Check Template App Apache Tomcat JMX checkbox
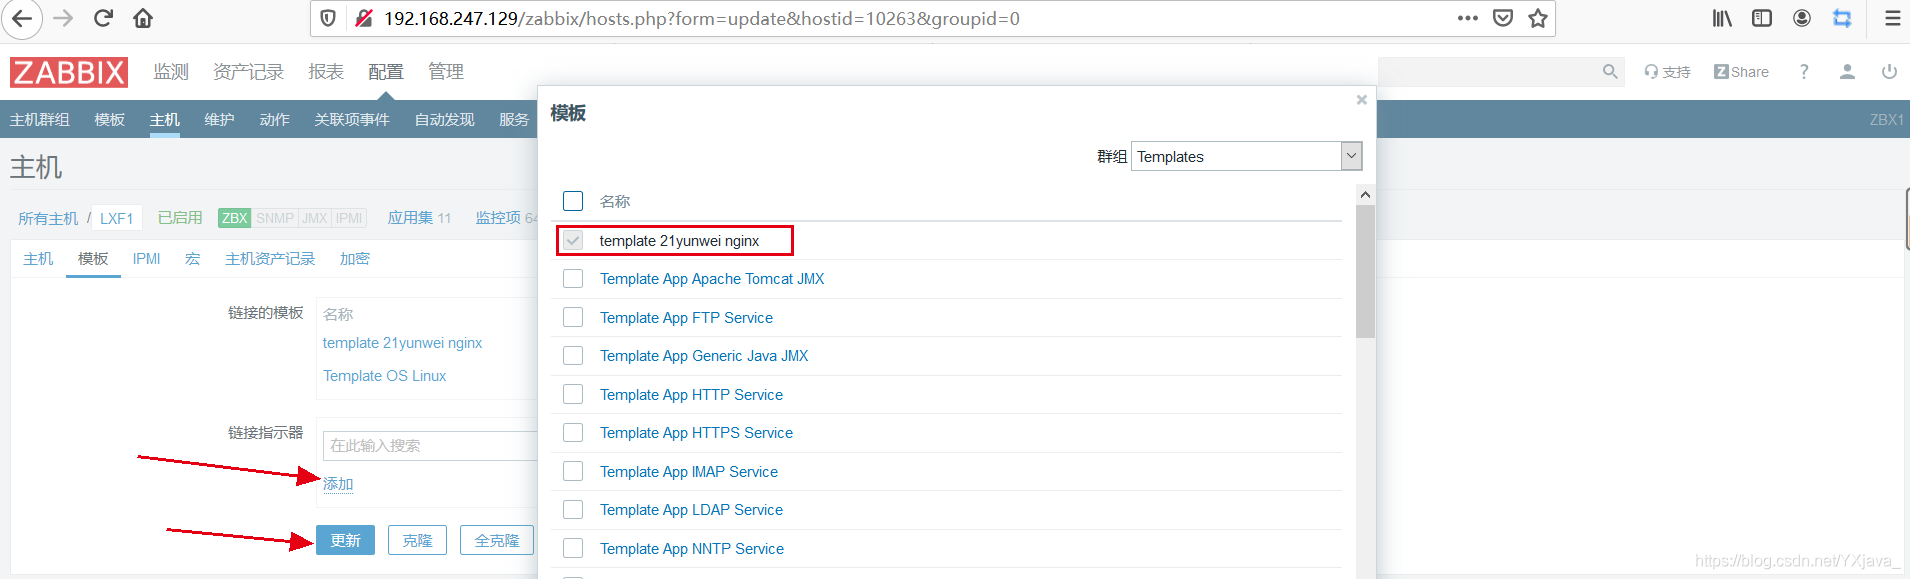The width and height of the screenshot is (1910, 579). pos(573,279)
